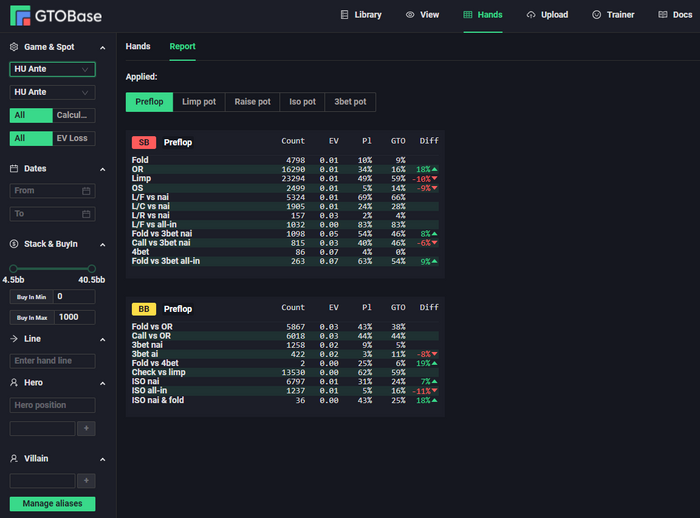
Task: Collapse the Hero section
Action: click(x=103, y=383)
